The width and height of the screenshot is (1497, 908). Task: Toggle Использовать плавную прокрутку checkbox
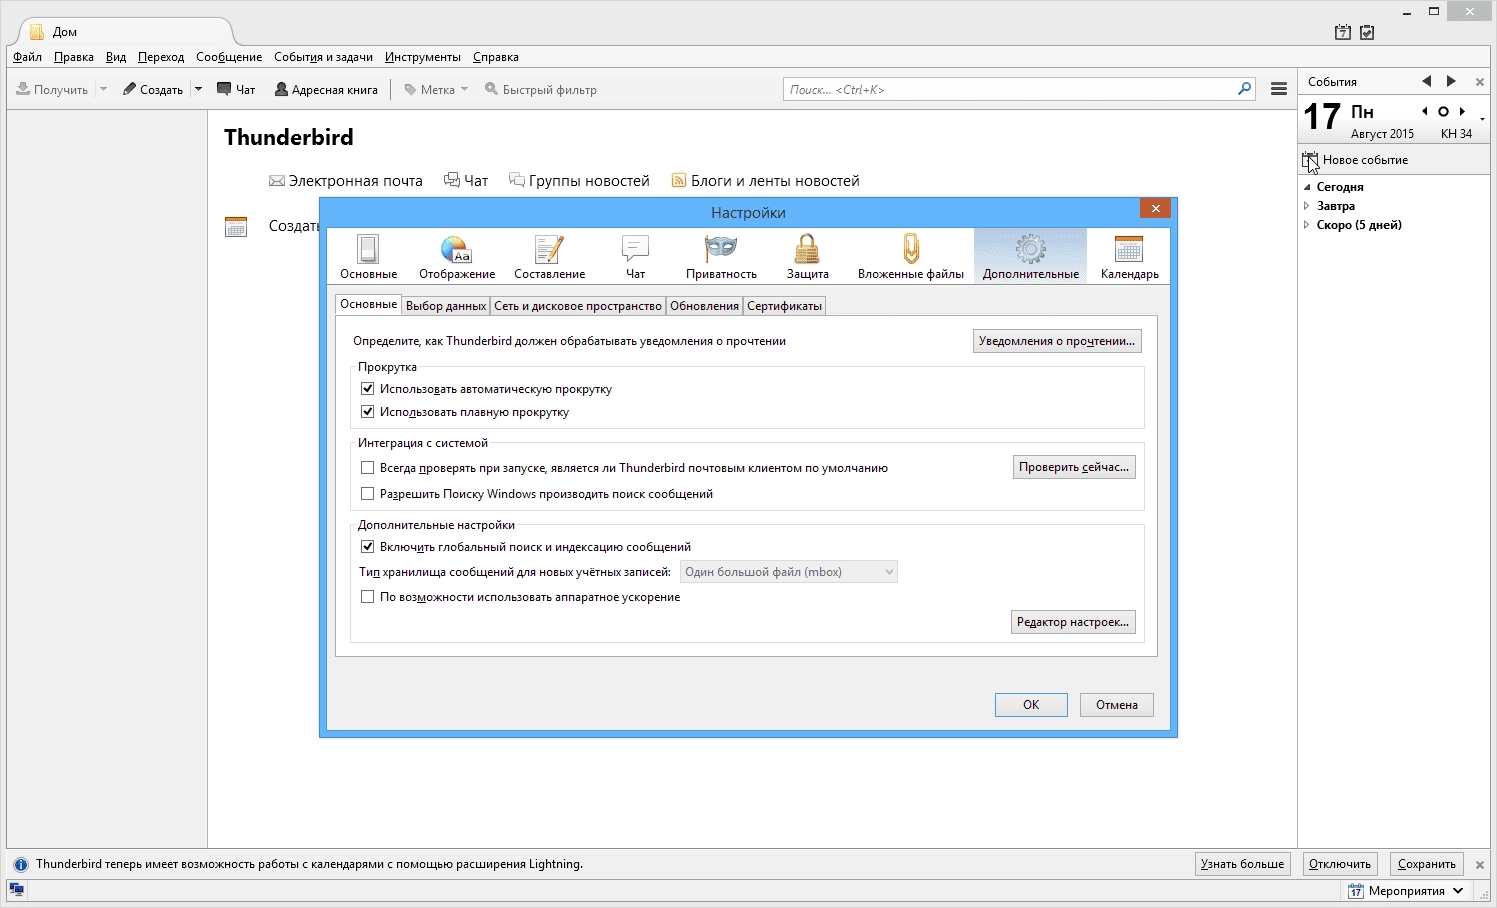[x=367, y=412]
